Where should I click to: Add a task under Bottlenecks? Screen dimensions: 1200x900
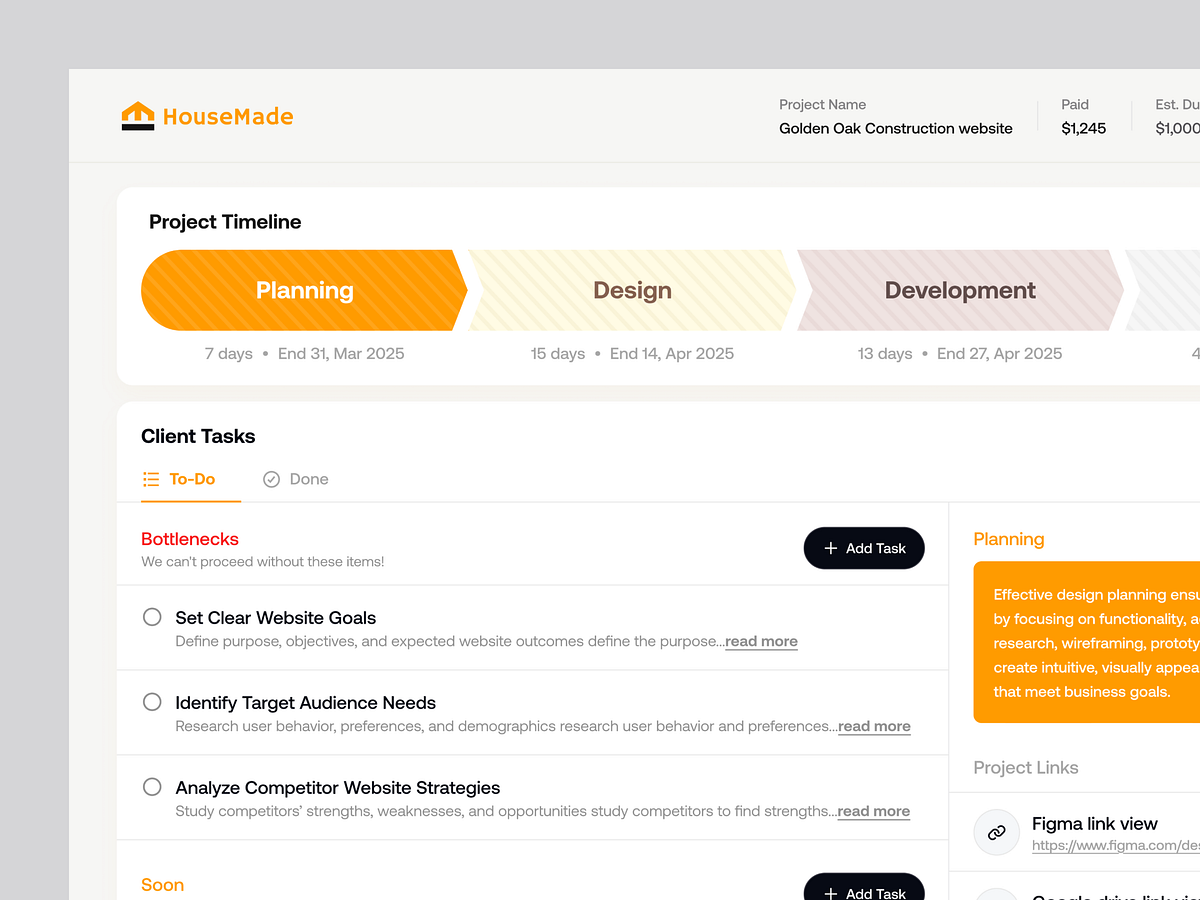tap(864, 548)
